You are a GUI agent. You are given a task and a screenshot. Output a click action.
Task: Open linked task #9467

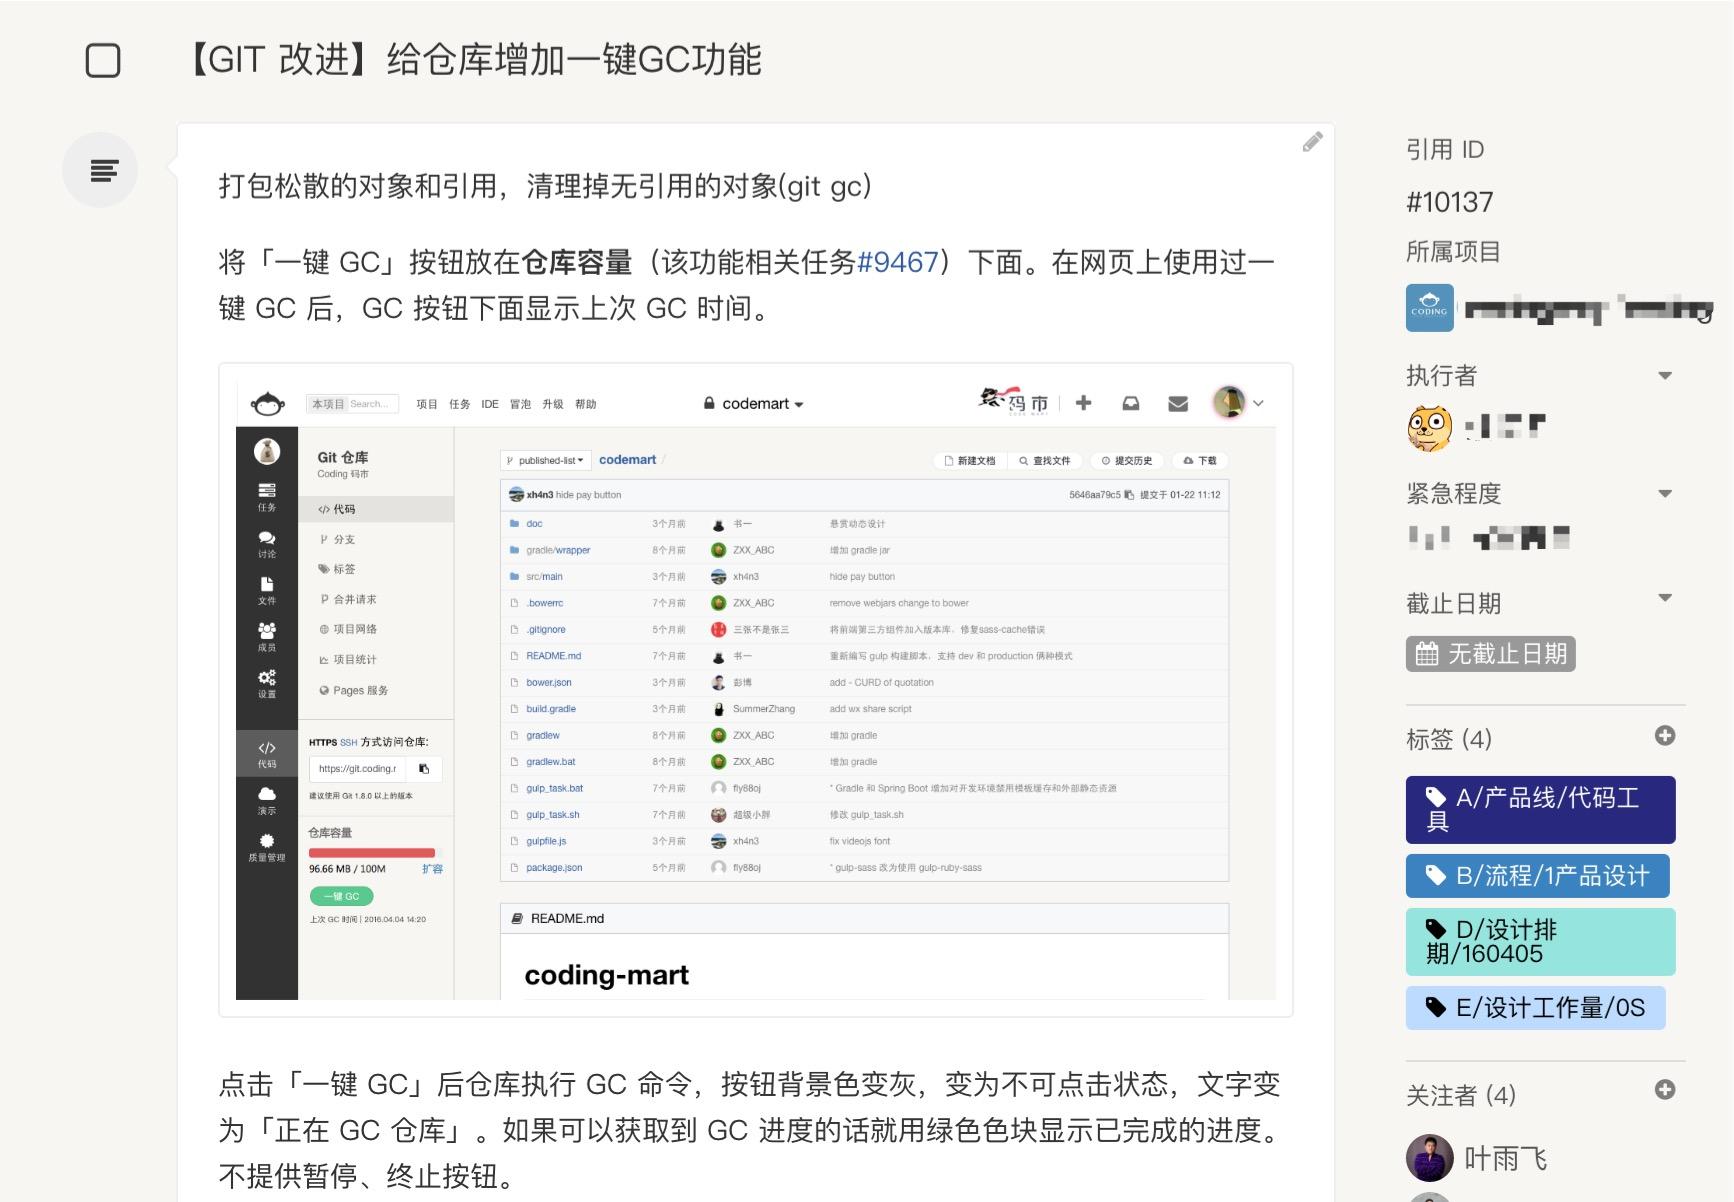tap(900, 262)
